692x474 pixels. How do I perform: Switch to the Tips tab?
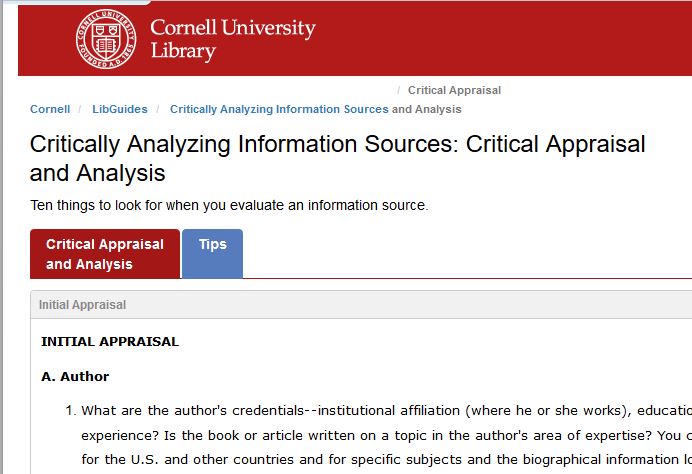[212, 254]
